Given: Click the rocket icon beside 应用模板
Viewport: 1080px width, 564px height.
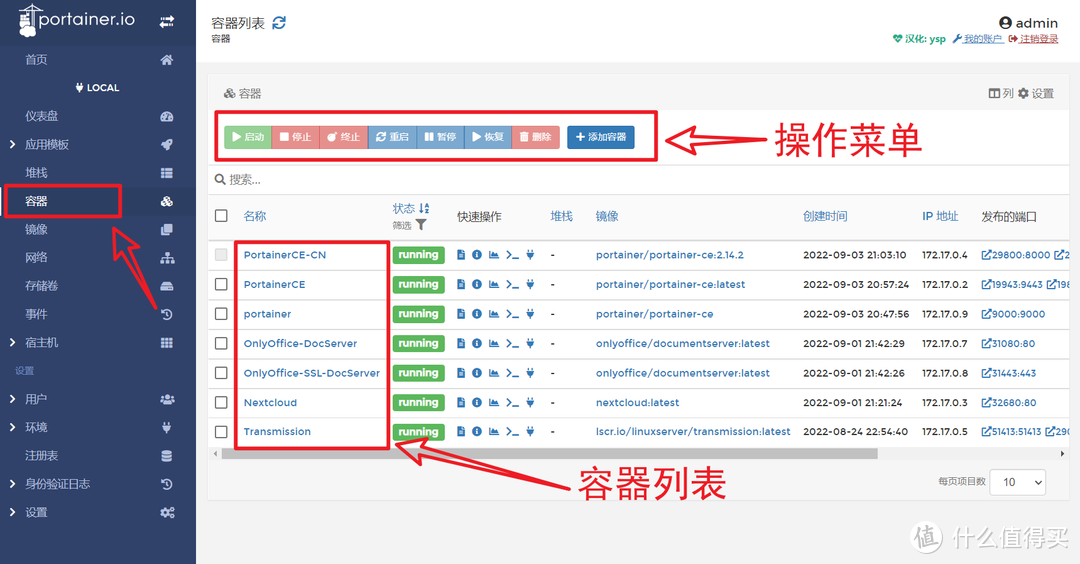Looking at the screenshot, I should 167,145.
